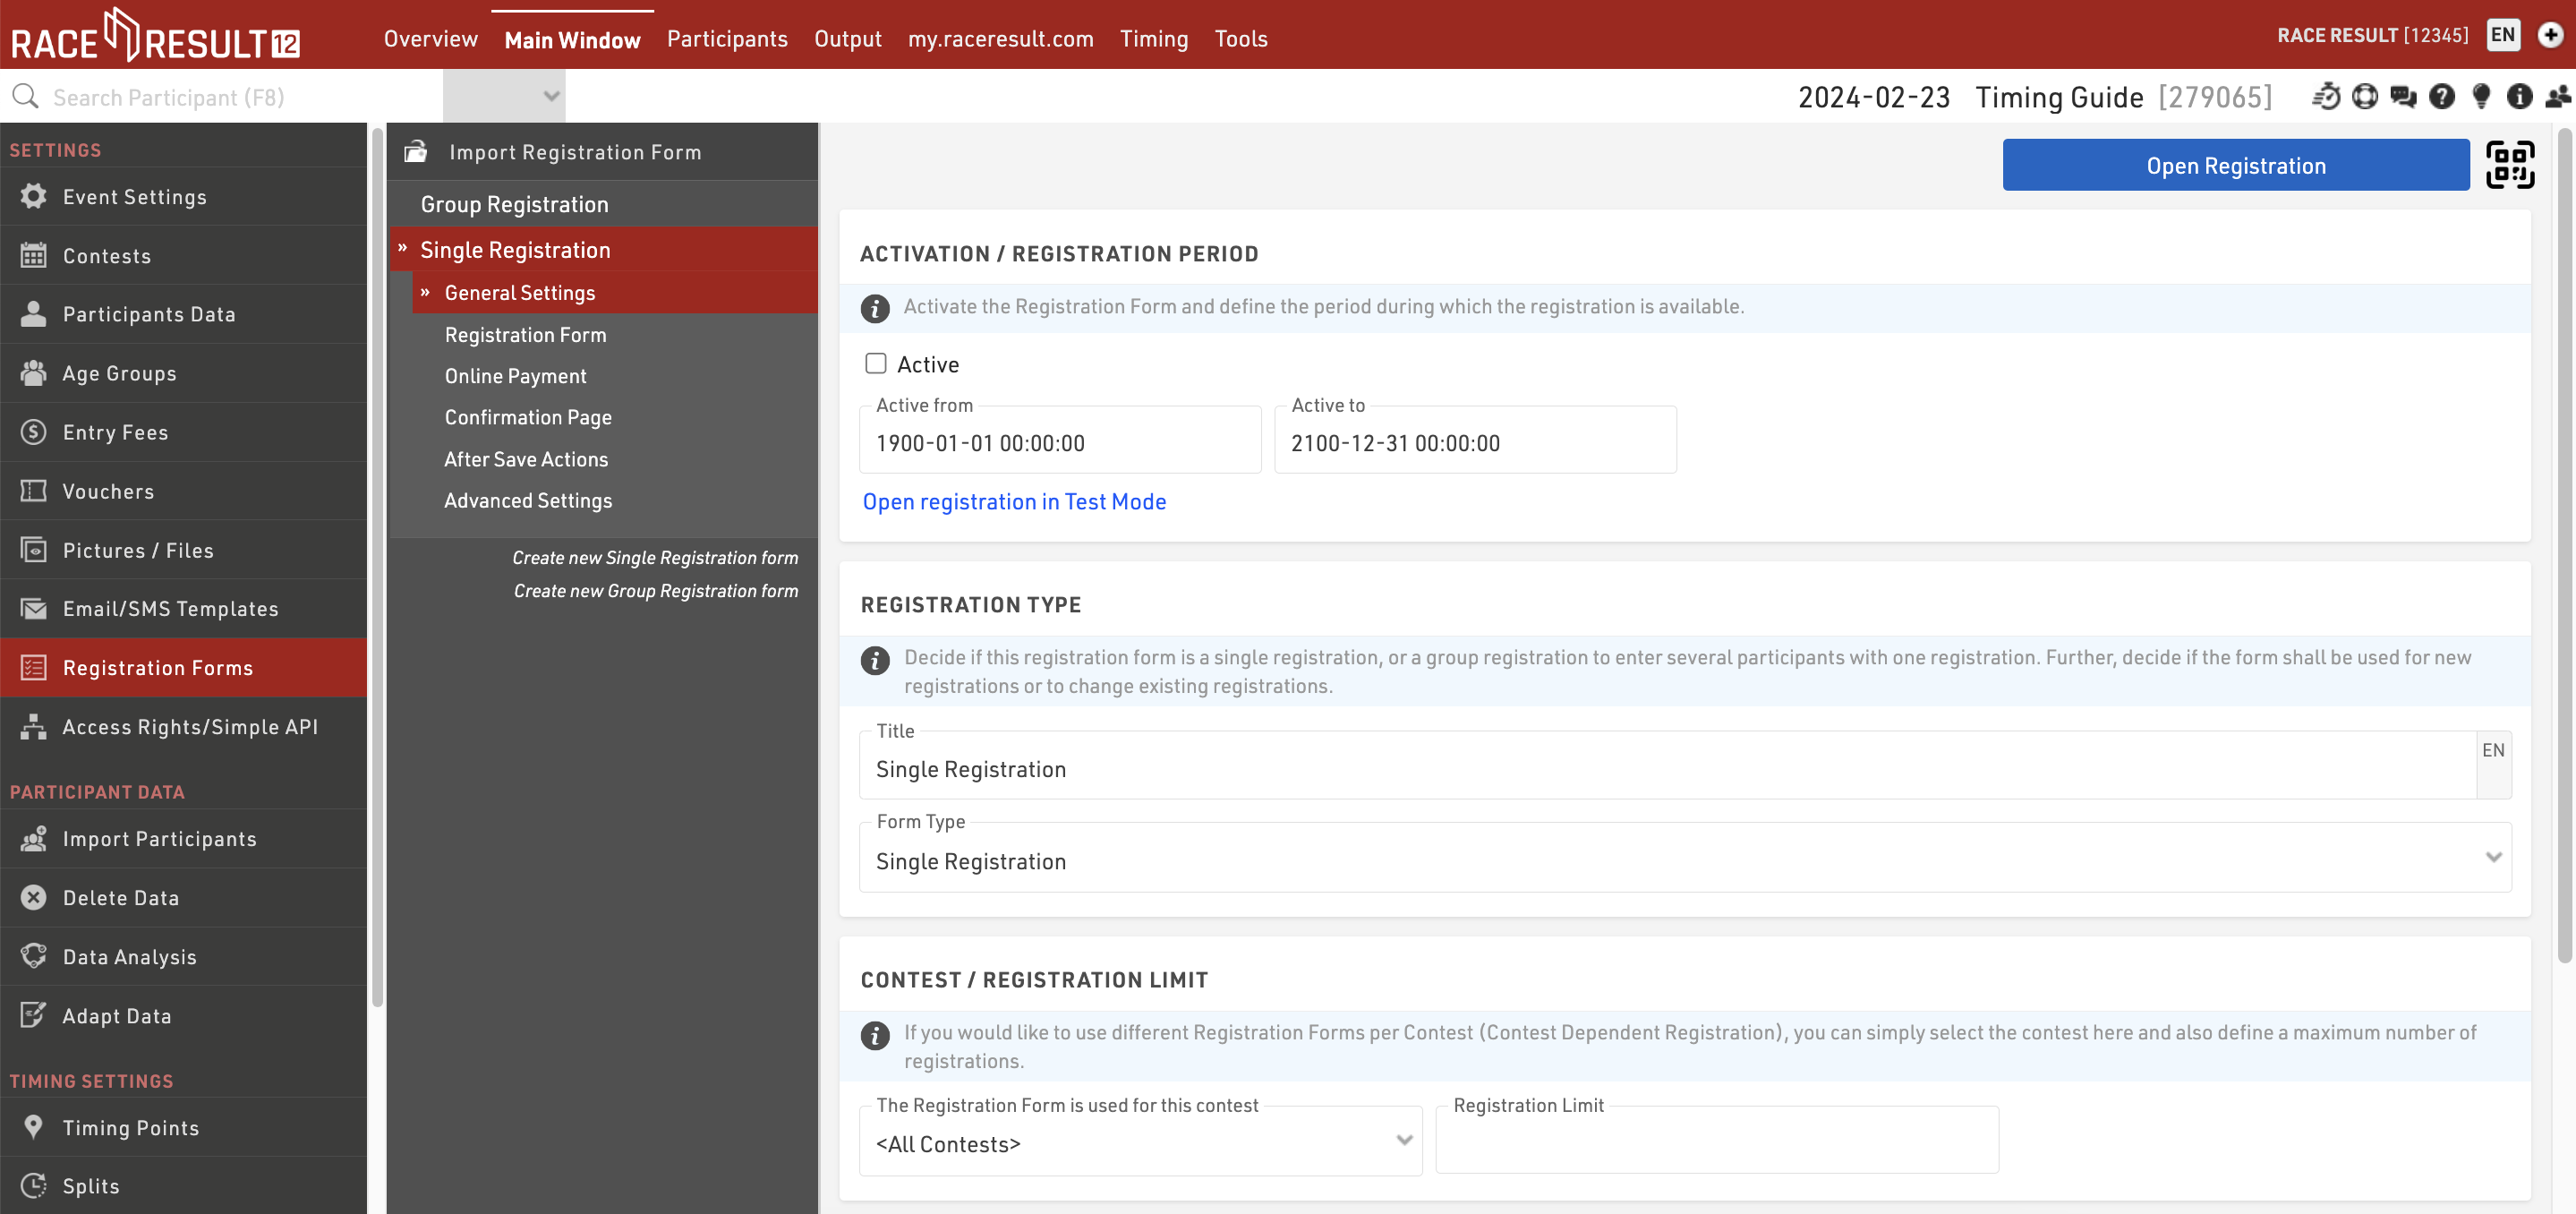2576x1214 pixels.
Task: Open the Tools tab
Action: pyautogui.click(x=1241, y=39)
